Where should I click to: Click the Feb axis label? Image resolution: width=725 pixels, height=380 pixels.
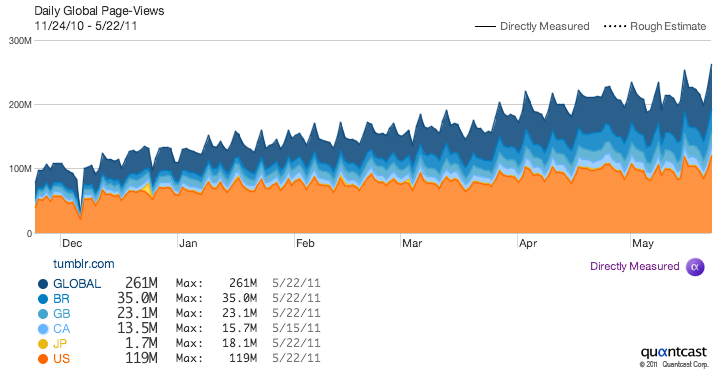(305, 243)
